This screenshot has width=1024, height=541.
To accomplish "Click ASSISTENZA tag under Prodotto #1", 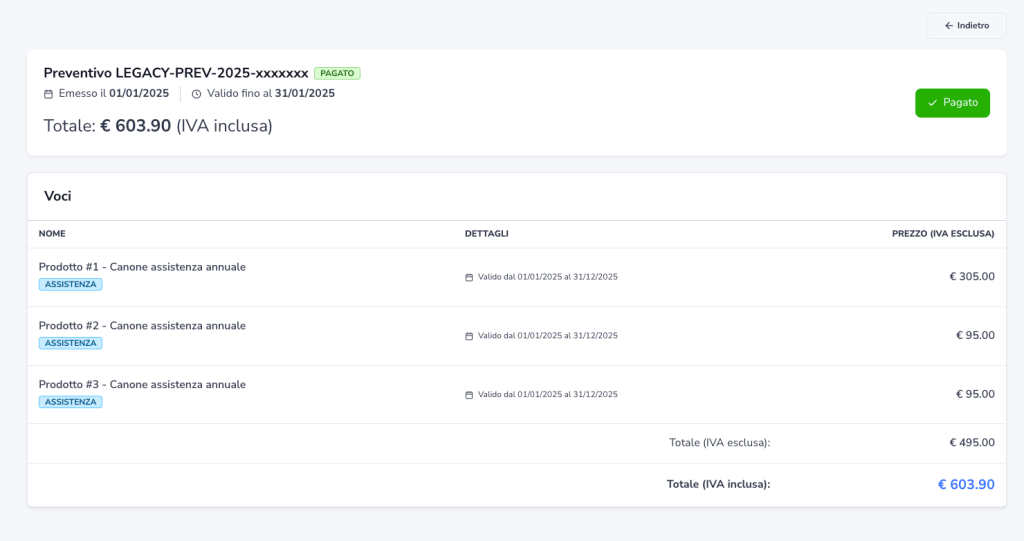I will [x=70, y=284].
